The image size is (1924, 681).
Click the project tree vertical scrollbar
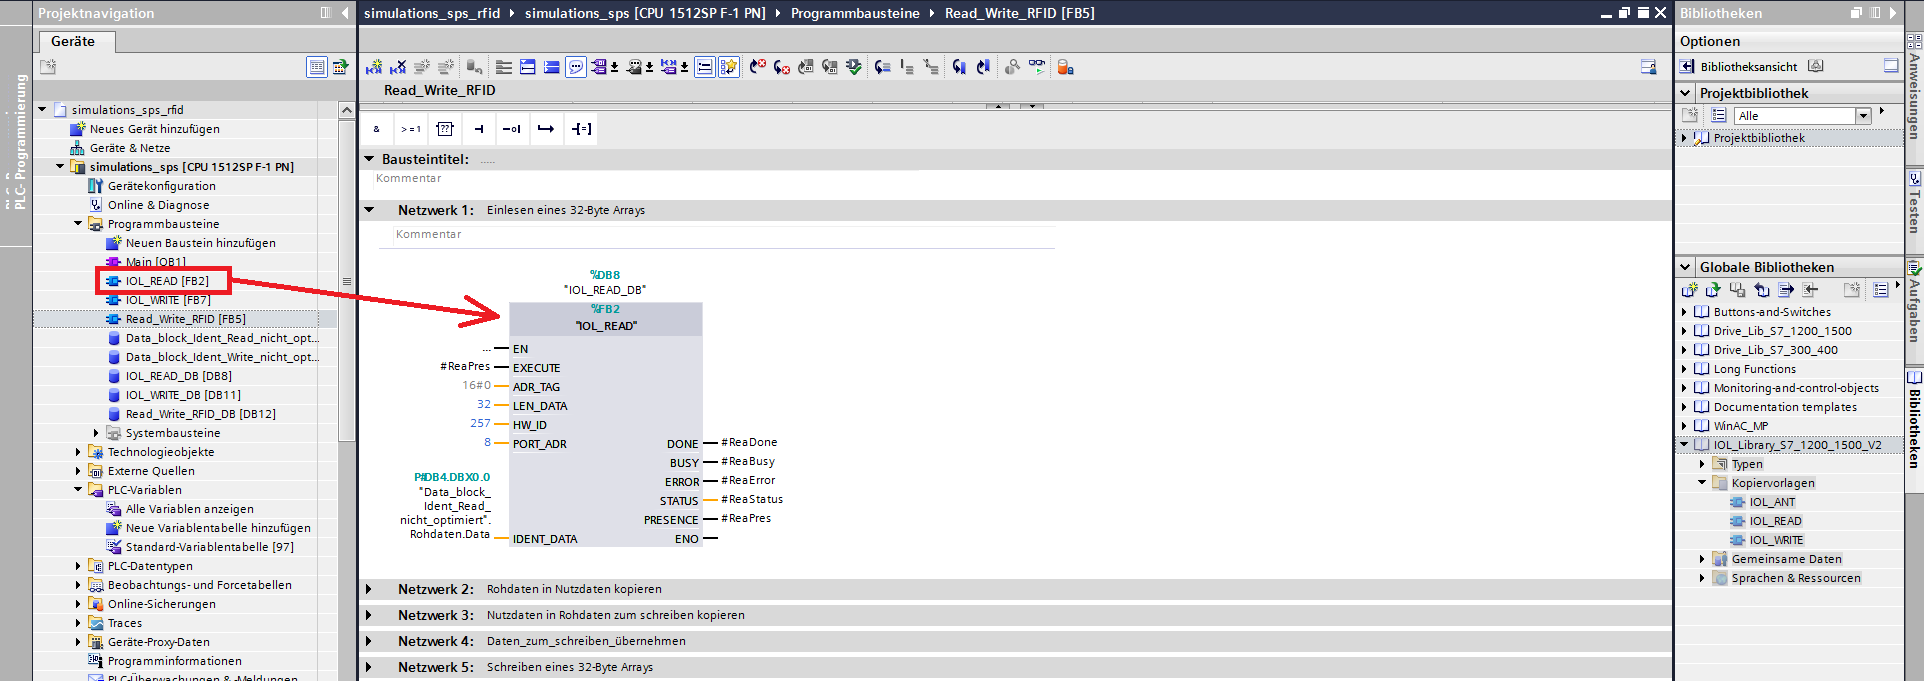347,280
